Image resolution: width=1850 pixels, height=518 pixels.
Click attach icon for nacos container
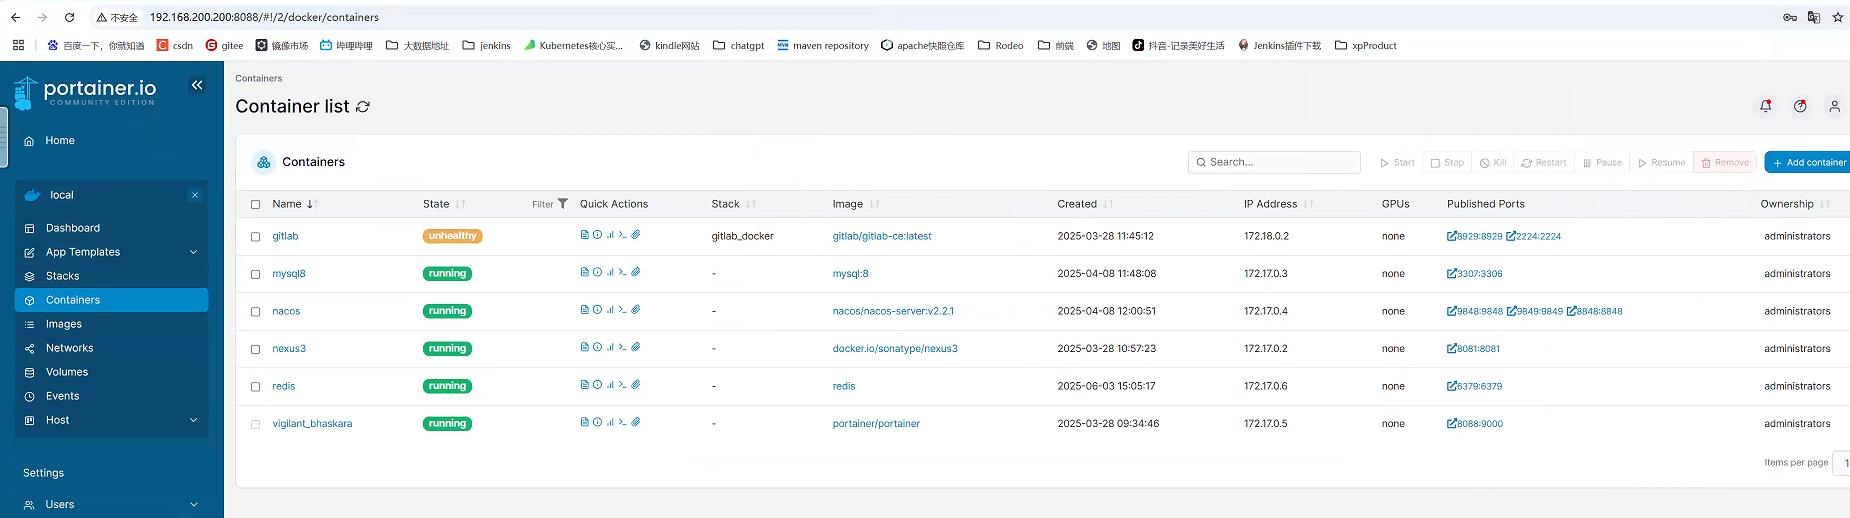pyautogui.click(x=635, y=310)
